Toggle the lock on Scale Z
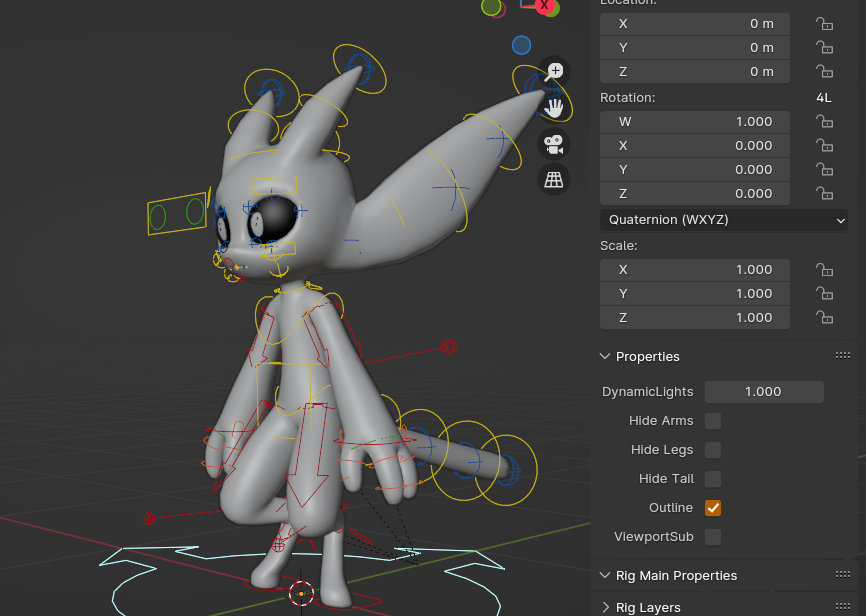This screenshot has width=866, height=616. click(824, 318)
